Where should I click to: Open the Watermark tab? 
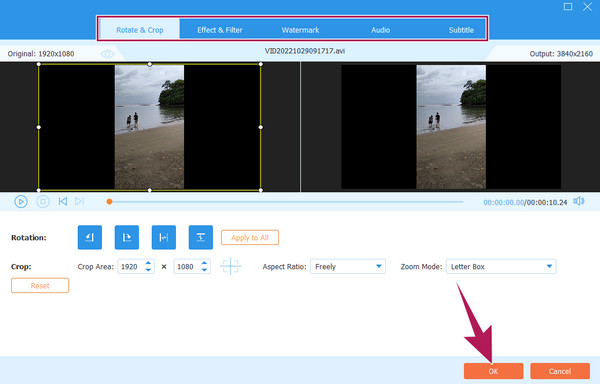click(300, 30)
